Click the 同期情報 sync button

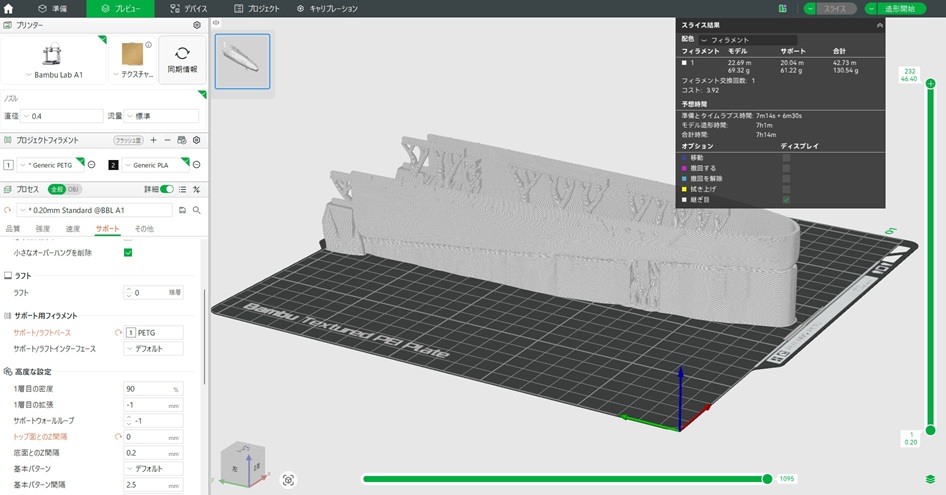point(182,59)
